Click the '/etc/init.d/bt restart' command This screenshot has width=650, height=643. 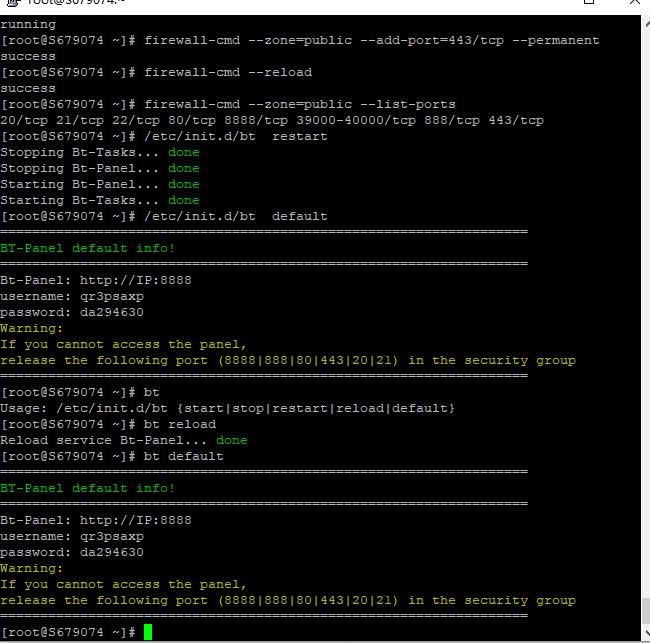pos(236,136)
